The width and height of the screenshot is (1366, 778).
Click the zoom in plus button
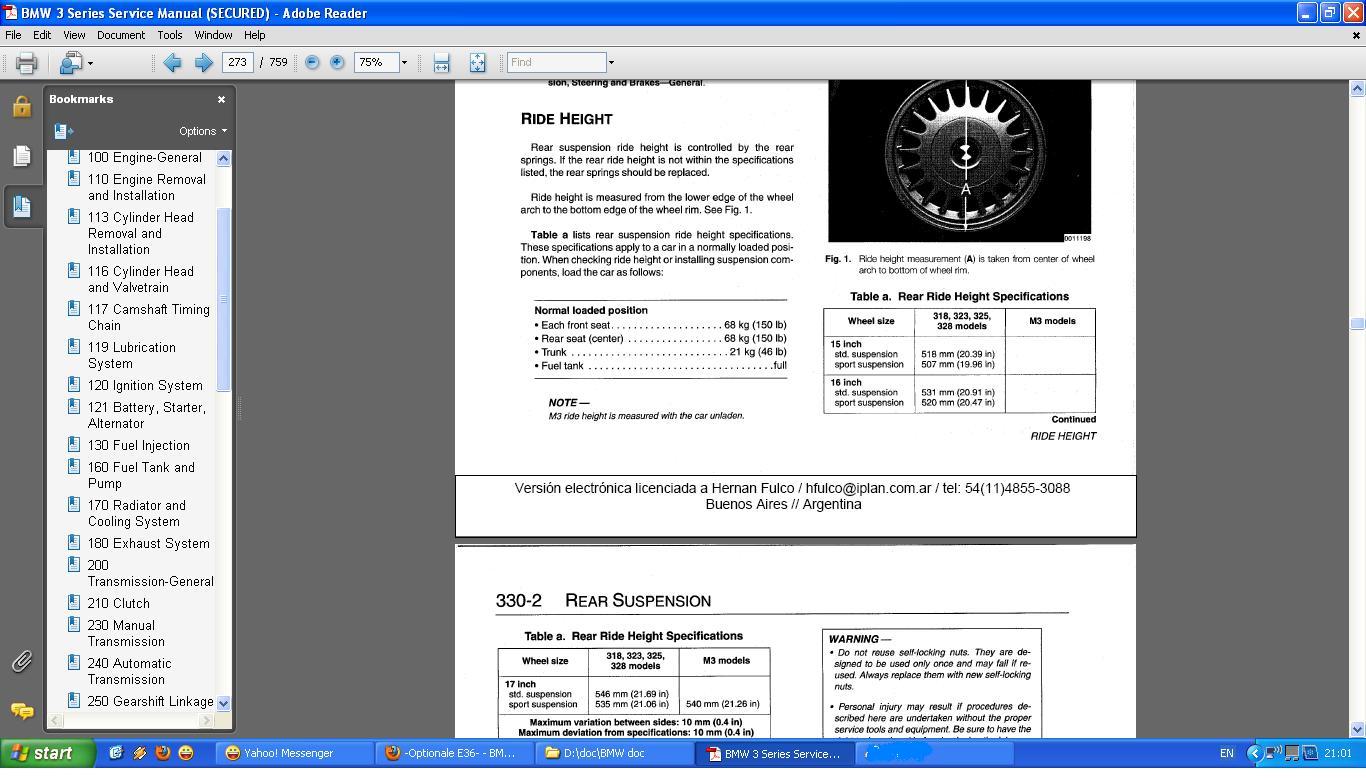coord(337,62)
